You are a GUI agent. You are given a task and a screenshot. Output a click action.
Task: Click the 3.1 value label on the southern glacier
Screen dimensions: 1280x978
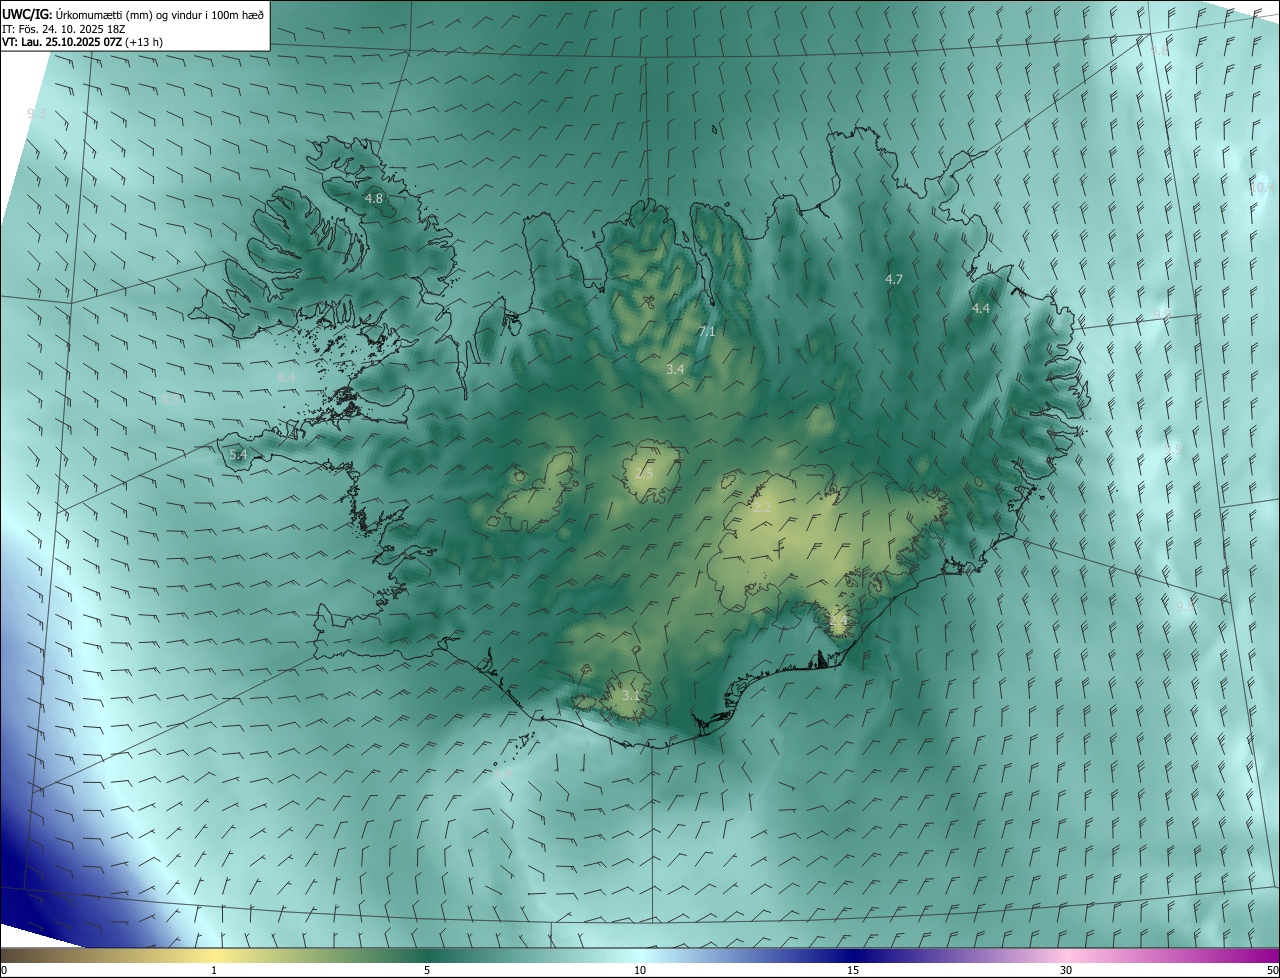(630, 696)
